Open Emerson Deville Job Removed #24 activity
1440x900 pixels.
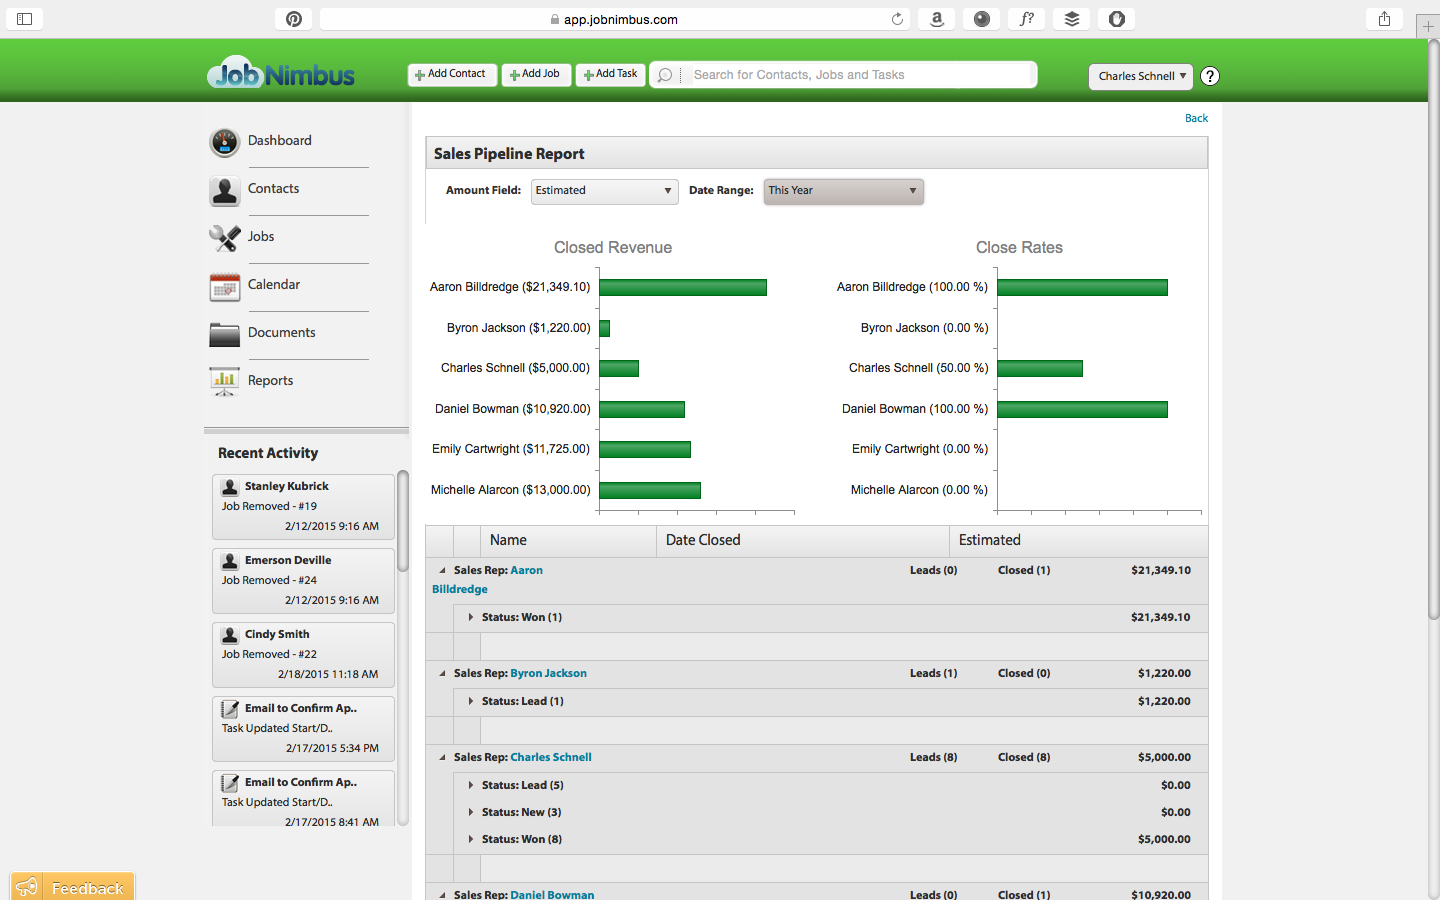[303, 581]
